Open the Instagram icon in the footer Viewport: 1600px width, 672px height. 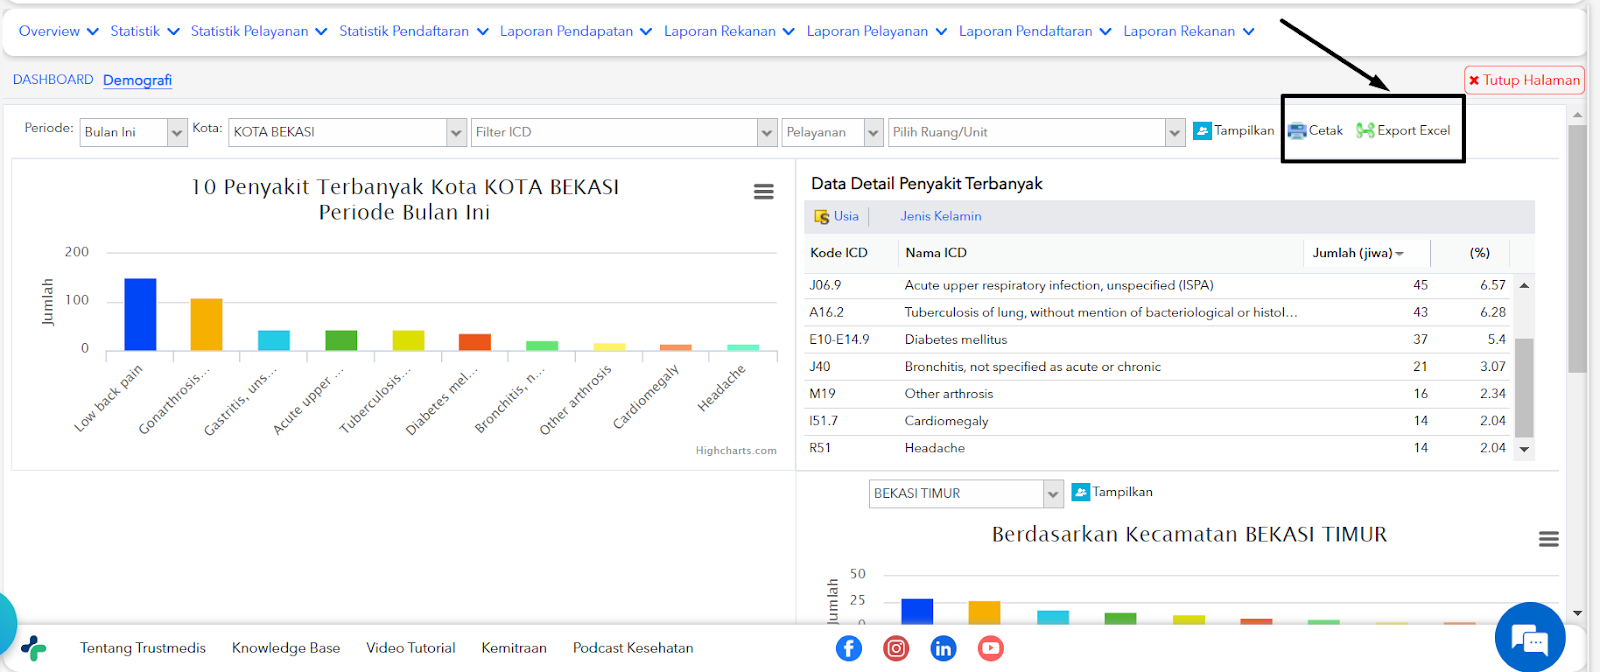point(896,649)
